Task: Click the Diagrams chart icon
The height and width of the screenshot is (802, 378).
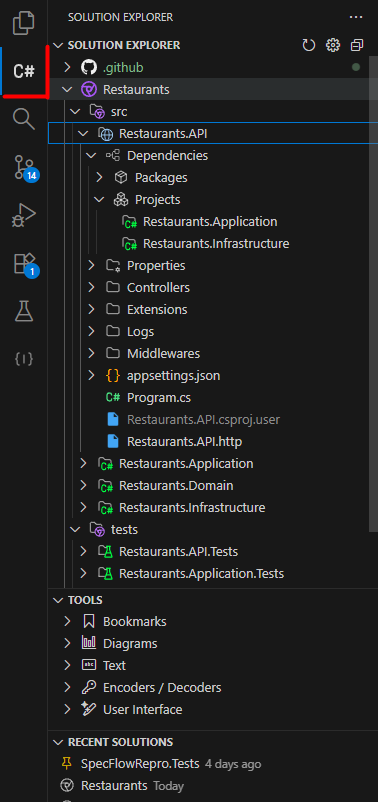Action: [x=89, y=643]
